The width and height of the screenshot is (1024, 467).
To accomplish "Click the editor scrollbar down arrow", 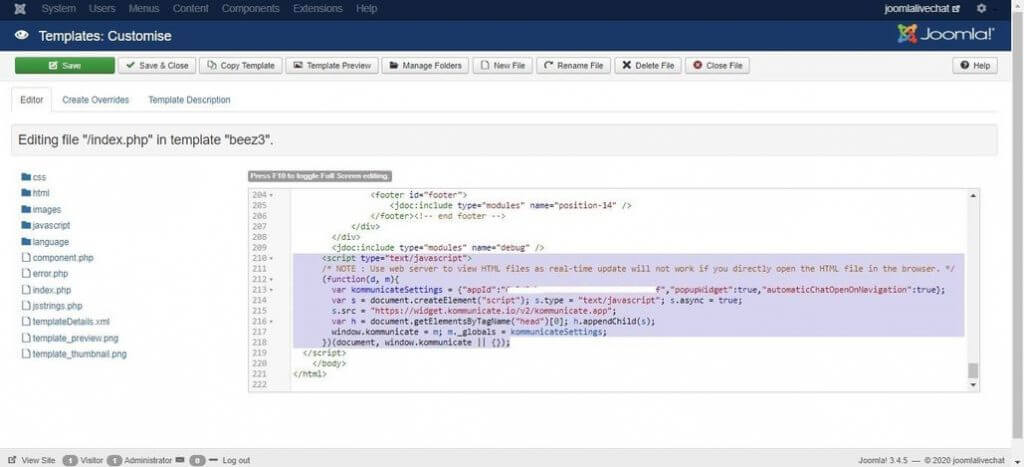I will pyautogui.click(x=973, y=386).
